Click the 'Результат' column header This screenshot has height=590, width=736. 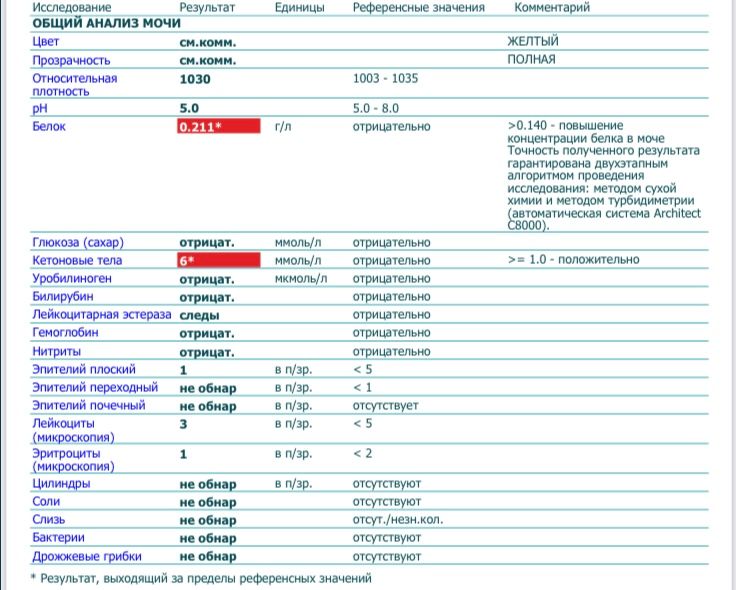[x=207, y=7]
